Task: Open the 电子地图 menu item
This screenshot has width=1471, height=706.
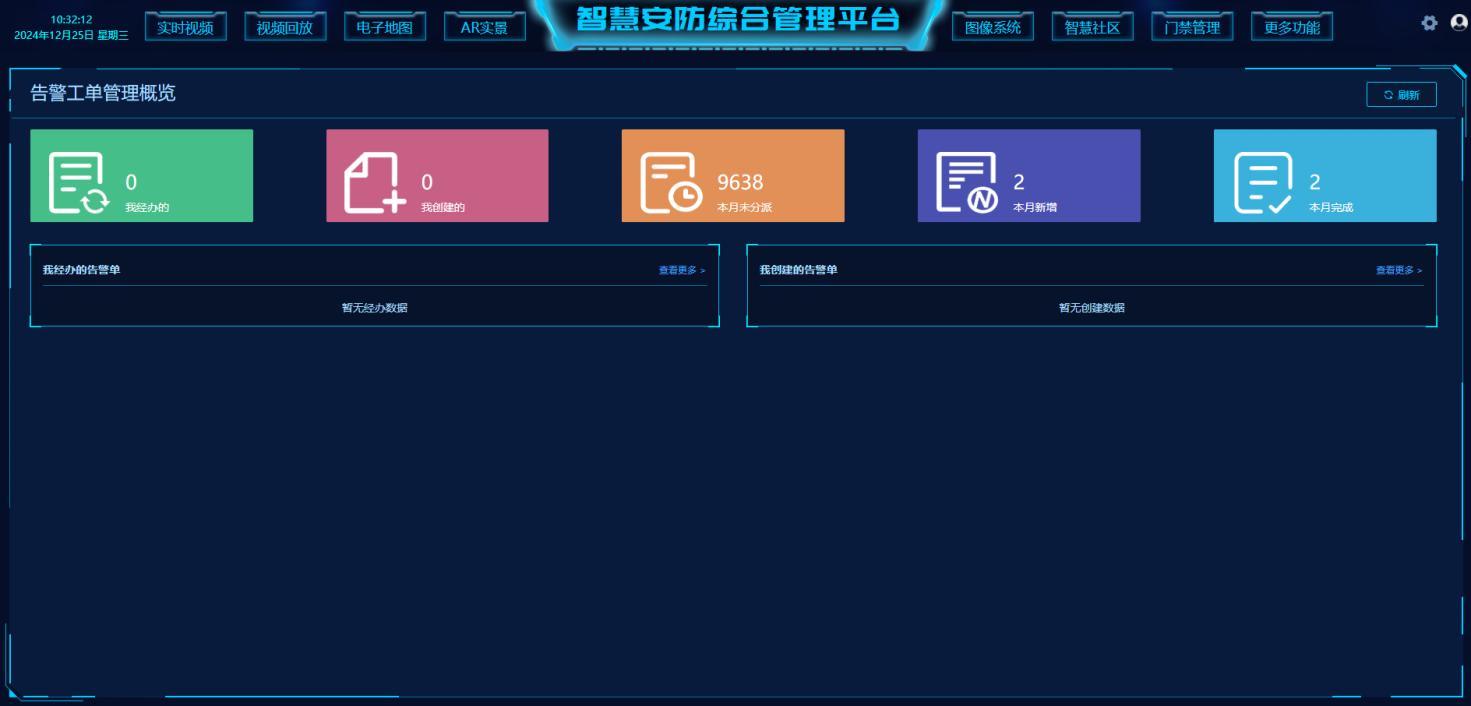Action: point(385,27)
